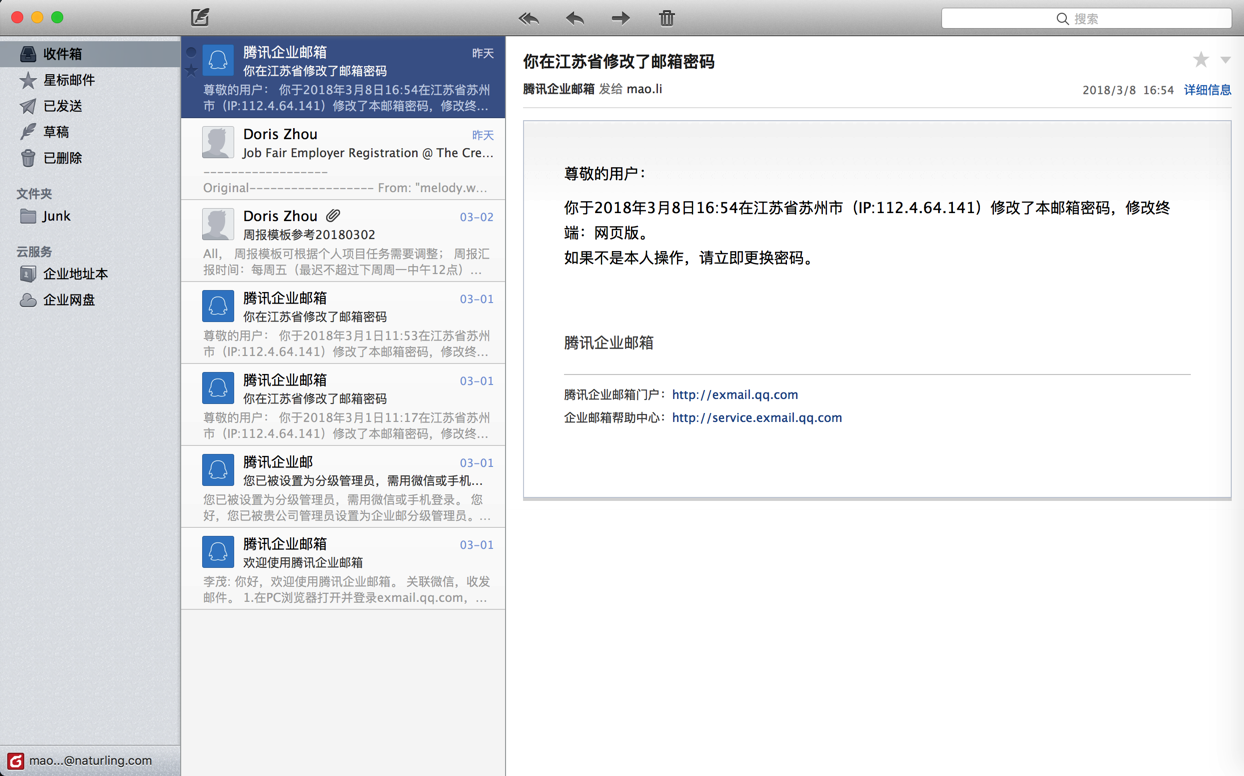
Task: Click the 昨天 date on Doris Zhou's Job Fair email
Action: pyautogui.click(x=483, y=135)
